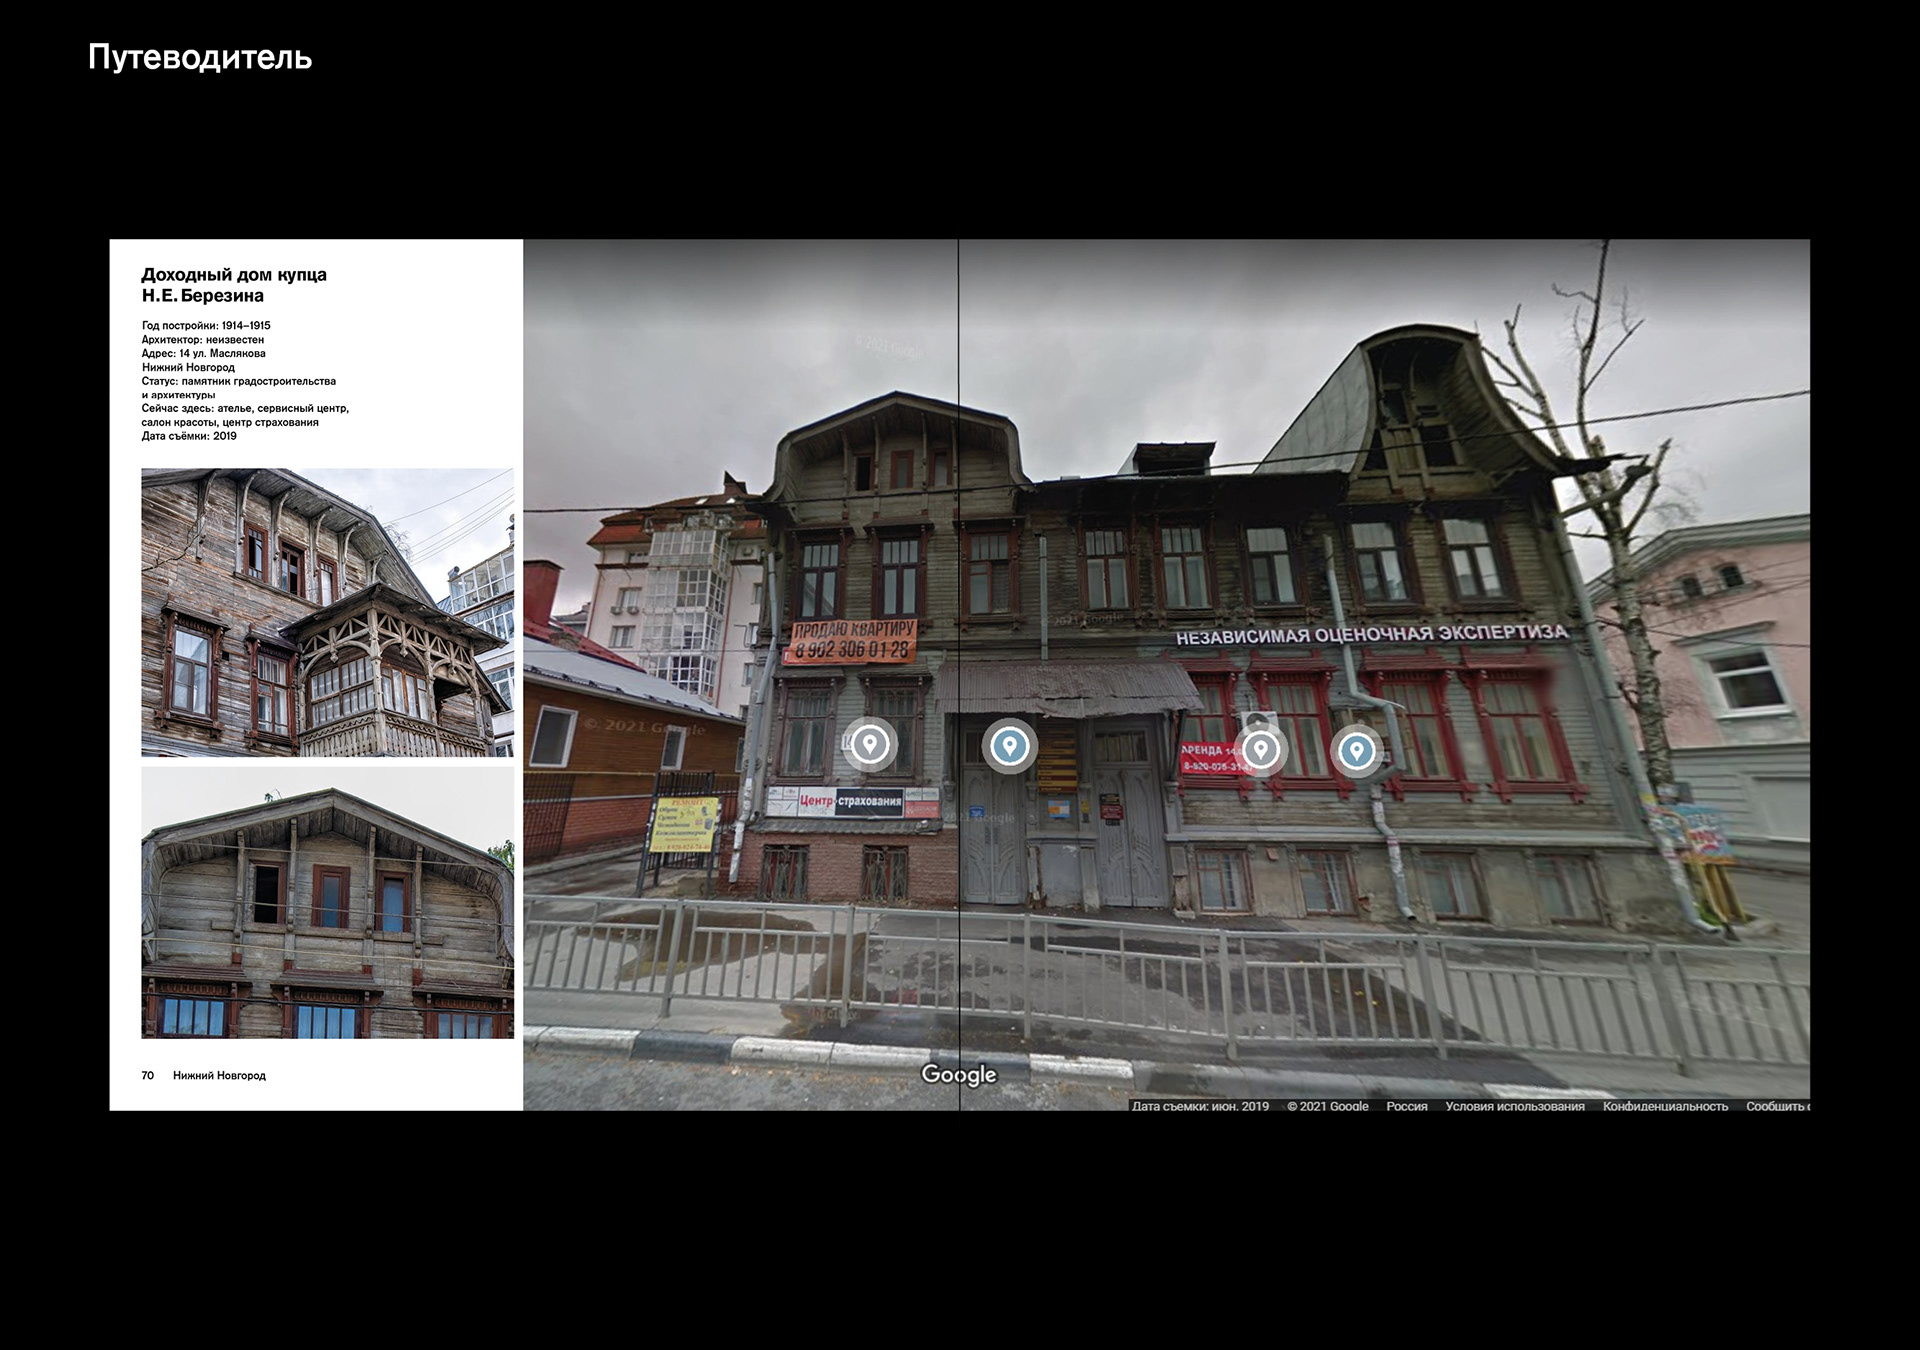
Task: Click the Путеводитель heading
Action: pyautogui.click(x=200, y=57)
